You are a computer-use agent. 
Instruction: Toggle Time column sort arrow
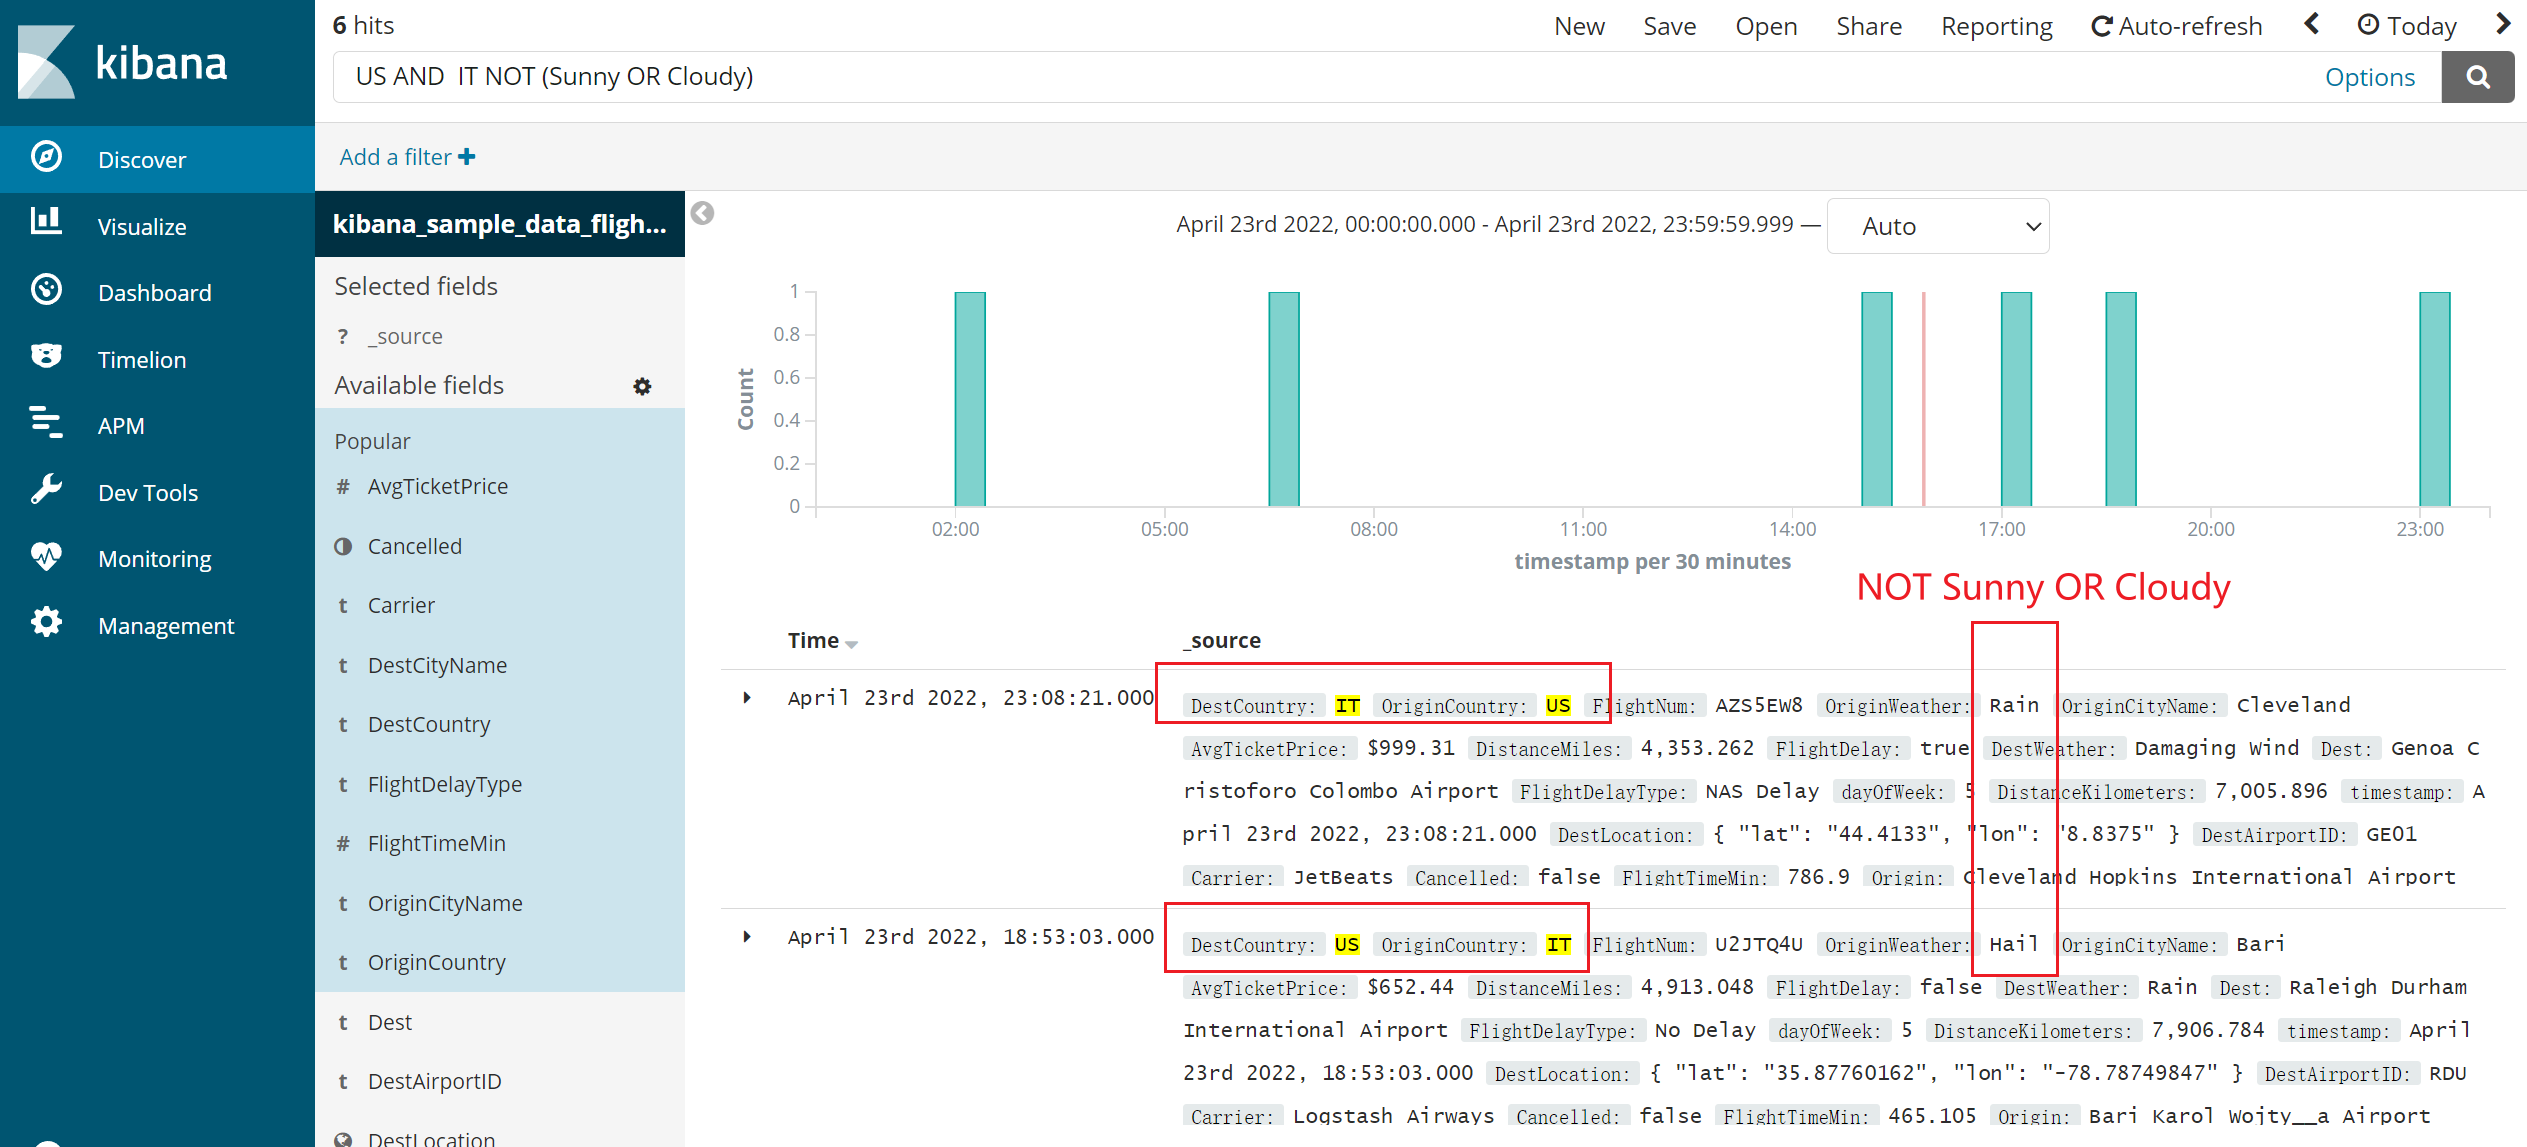pyautogui.click(x=851, y=643)
